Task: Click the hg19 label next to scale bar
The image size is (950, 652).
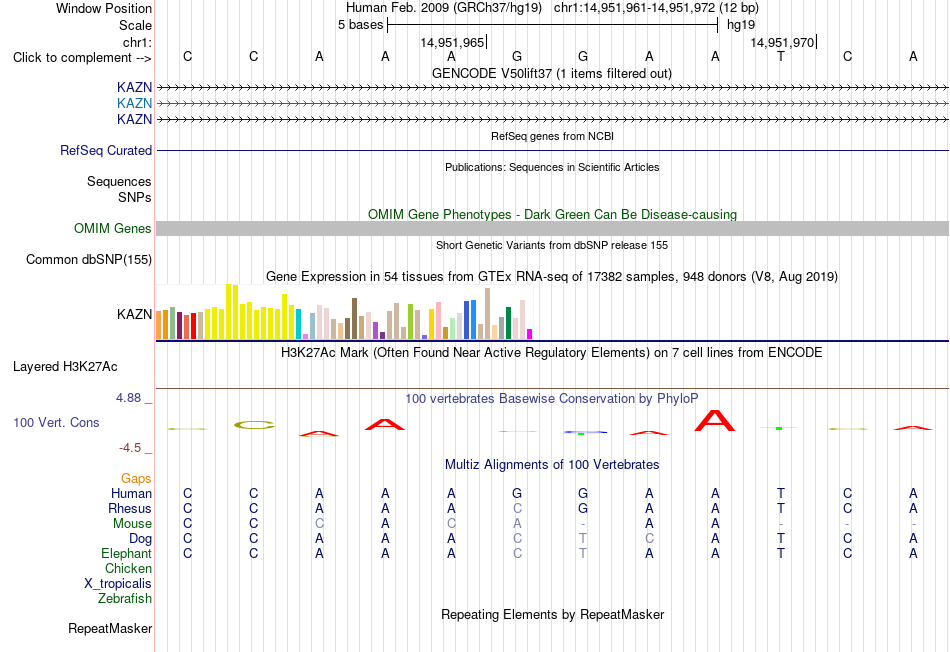Action: click(x=741, y=25)
